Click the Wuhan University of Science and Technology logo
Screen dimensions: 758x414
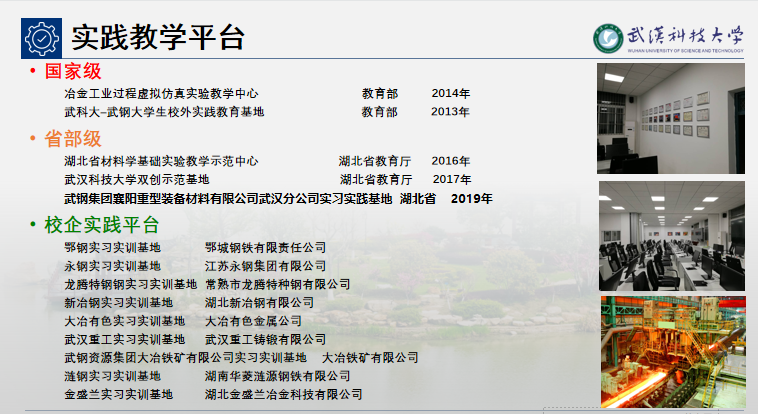pyautogui.click(x=669, y=38)
